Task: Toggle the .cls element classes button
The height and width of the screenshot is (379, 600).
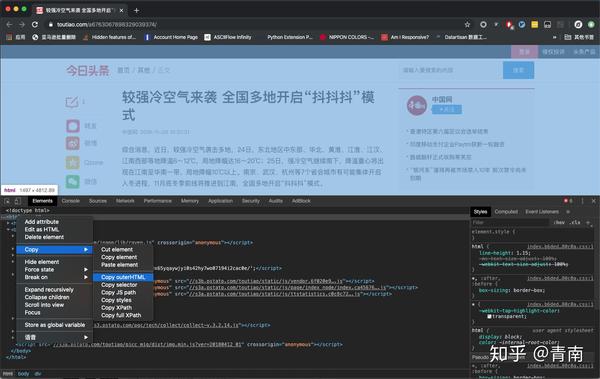Action: point(575,222)
